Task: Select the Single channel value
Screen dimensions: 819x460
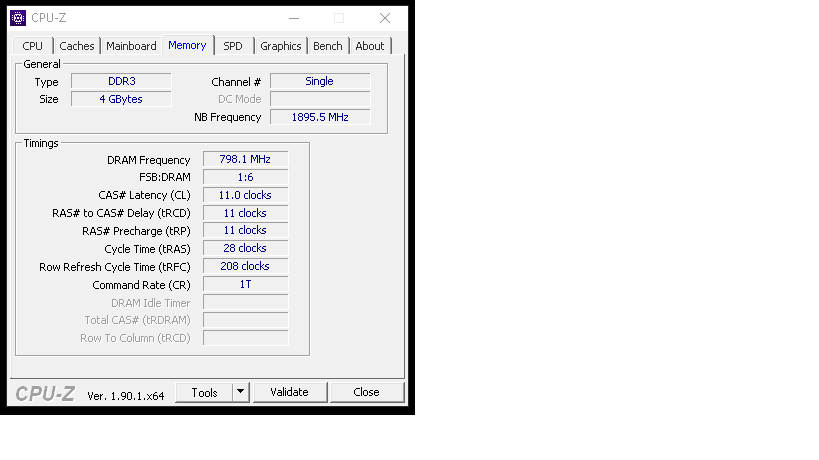Action: click(320, 81)
